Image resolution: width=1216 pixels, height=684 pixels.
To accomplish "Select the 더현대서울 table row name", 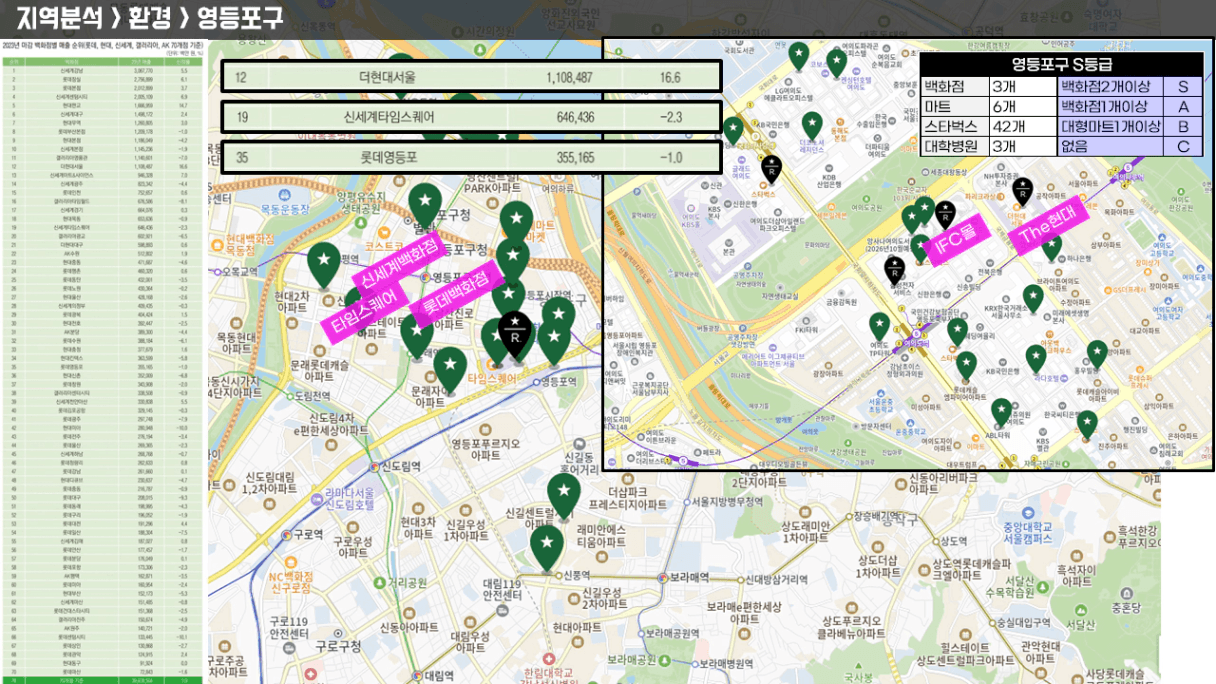I will (x=387, y=77).
